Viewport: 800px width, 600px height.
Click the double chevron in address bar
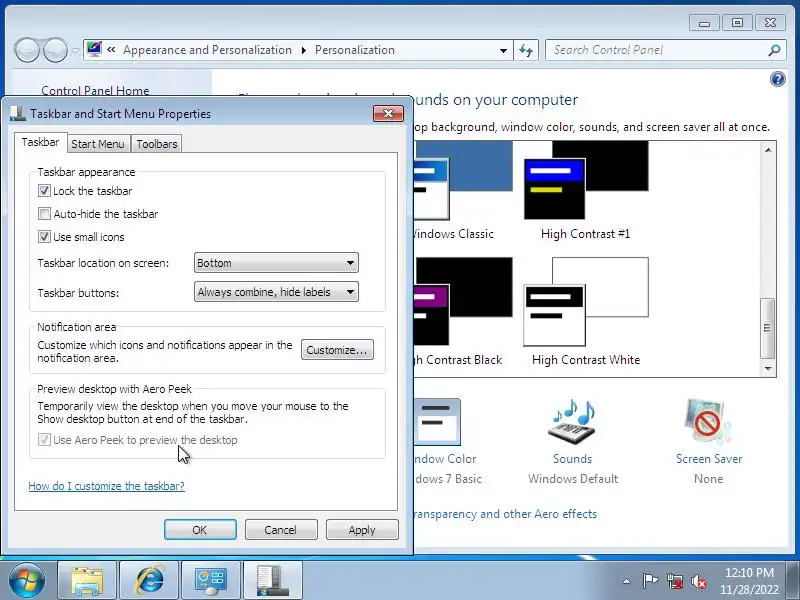click(111, 49)
